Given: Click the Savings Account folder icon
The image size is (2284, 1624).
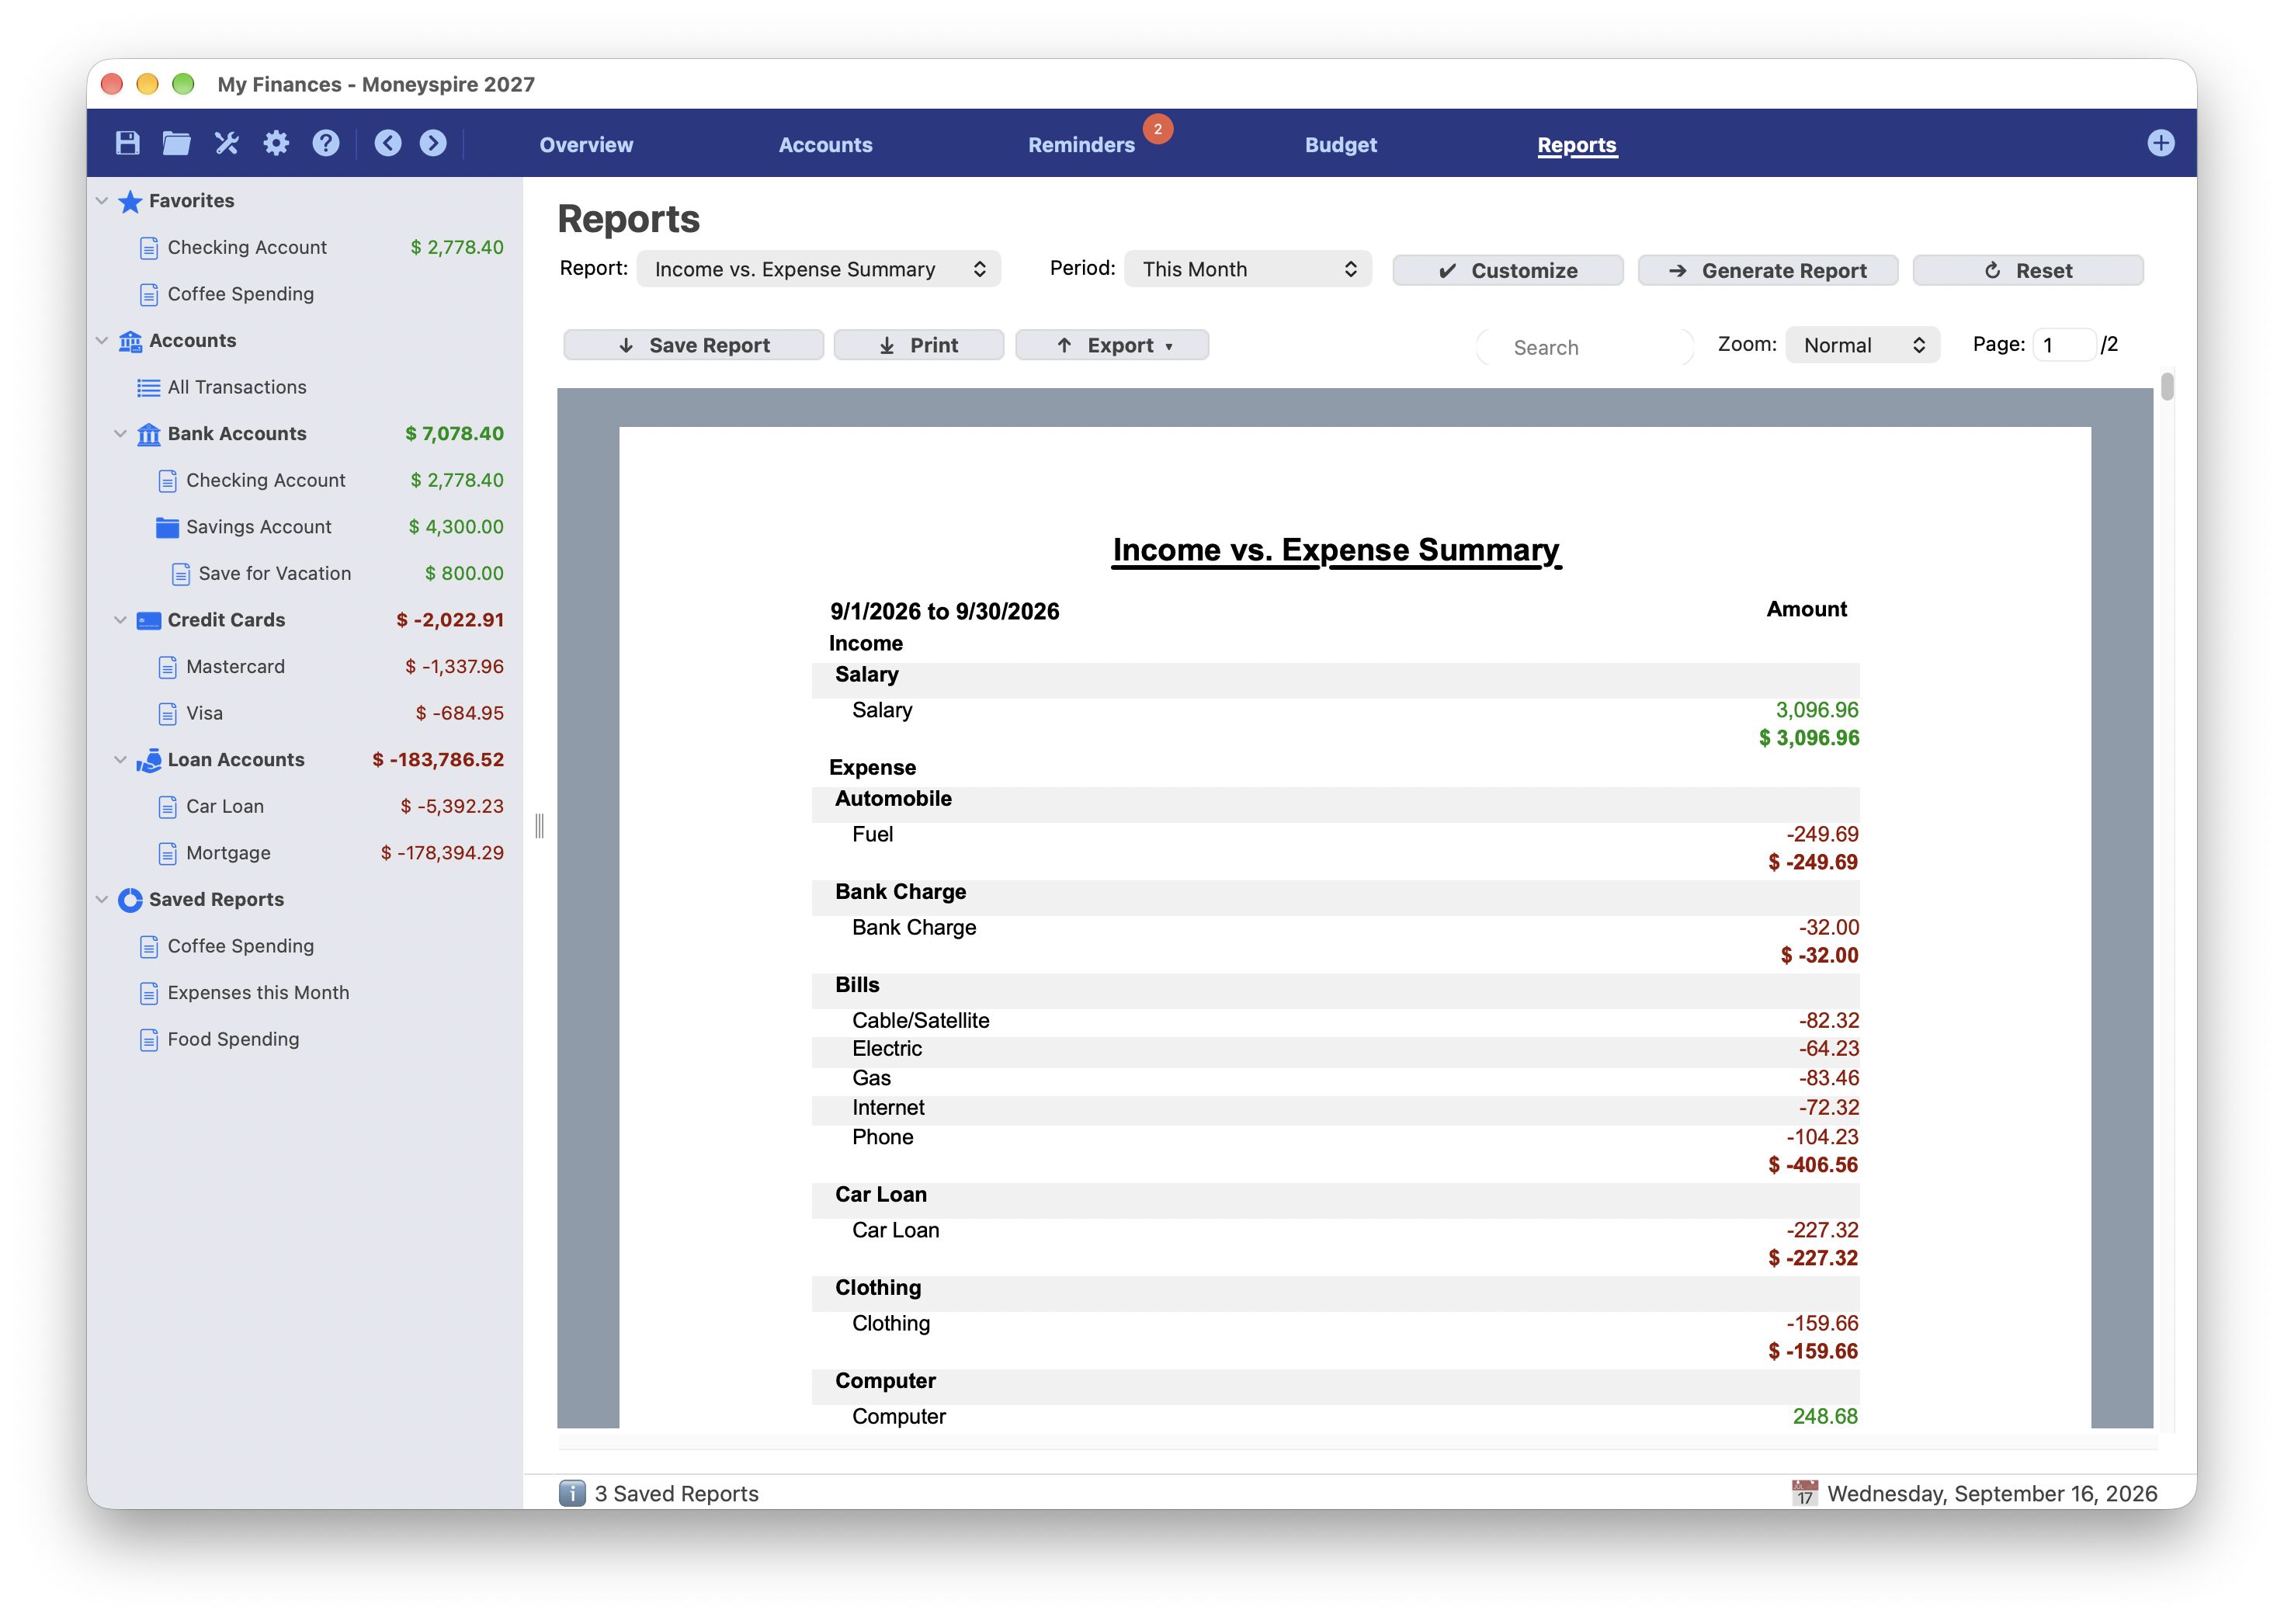Looking at the screenshot, I should [168, 527].
